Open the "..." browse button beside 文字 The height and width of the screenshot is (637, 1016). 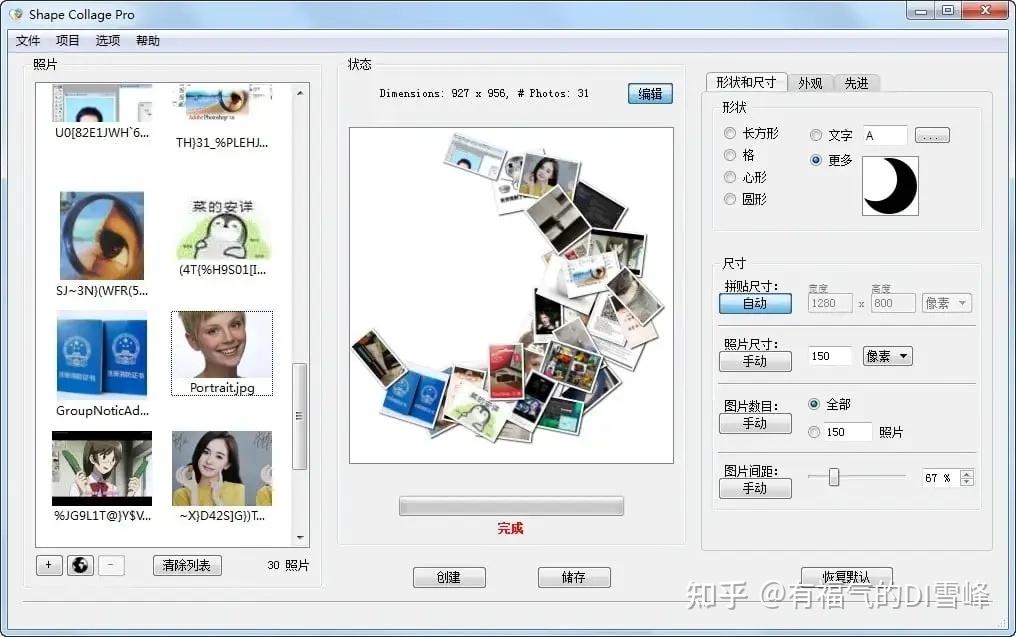tap(931, 134)
